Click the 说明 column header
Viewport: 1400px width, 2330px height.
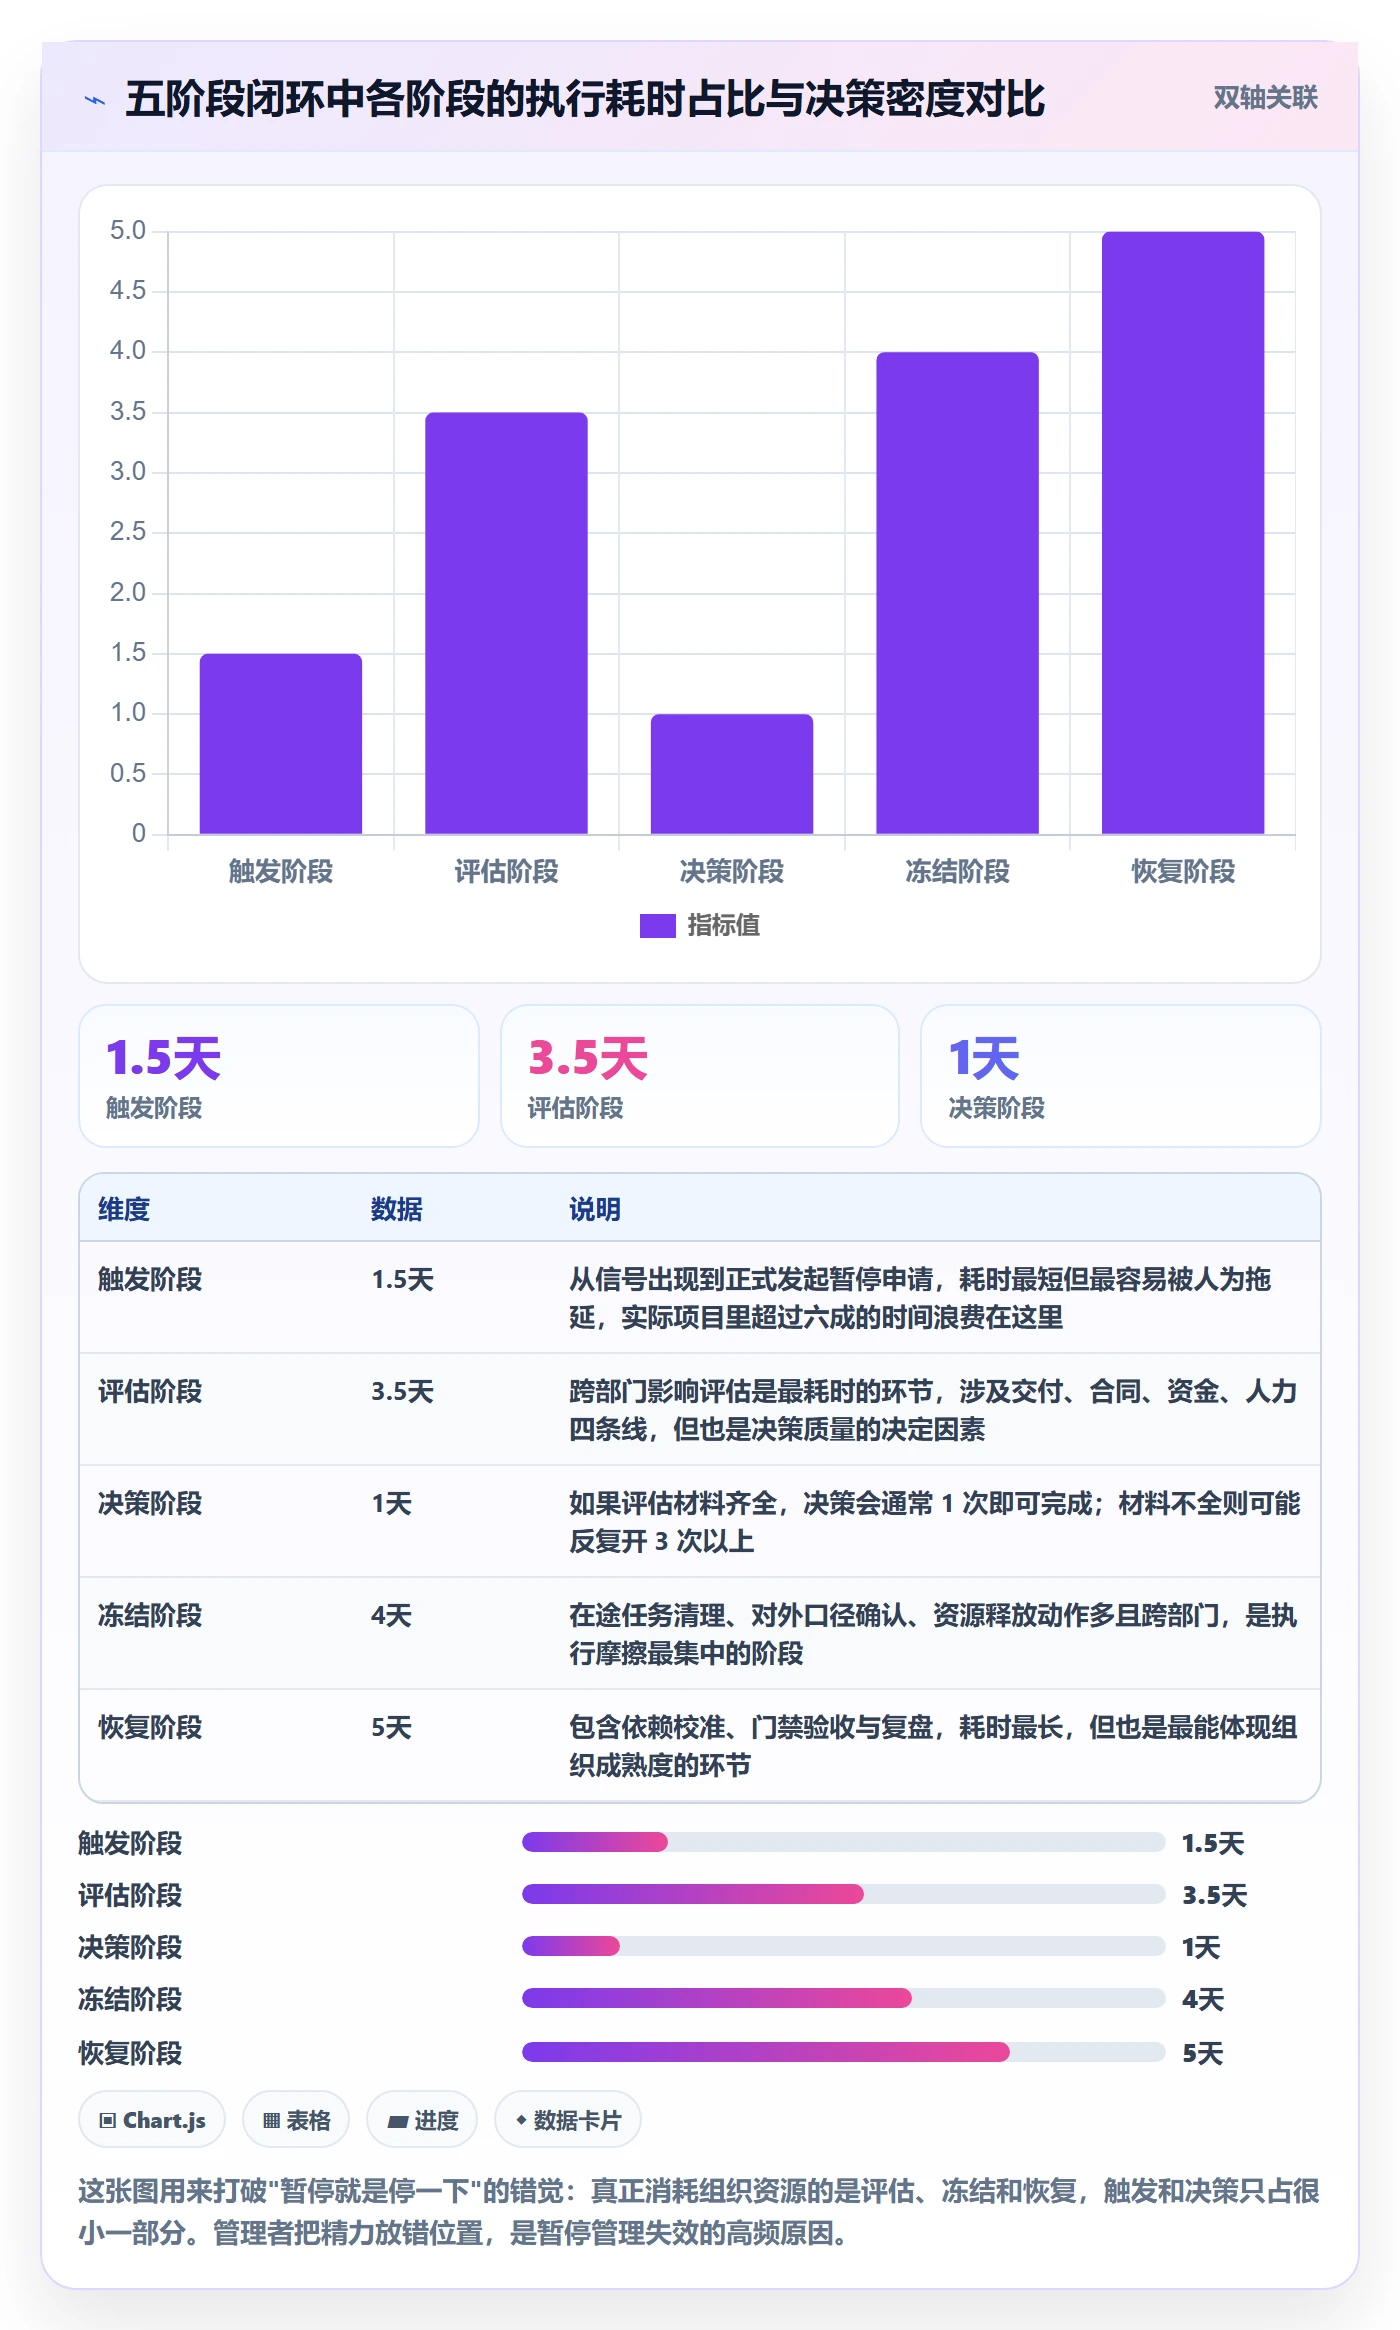click(x=595, y=1209)
